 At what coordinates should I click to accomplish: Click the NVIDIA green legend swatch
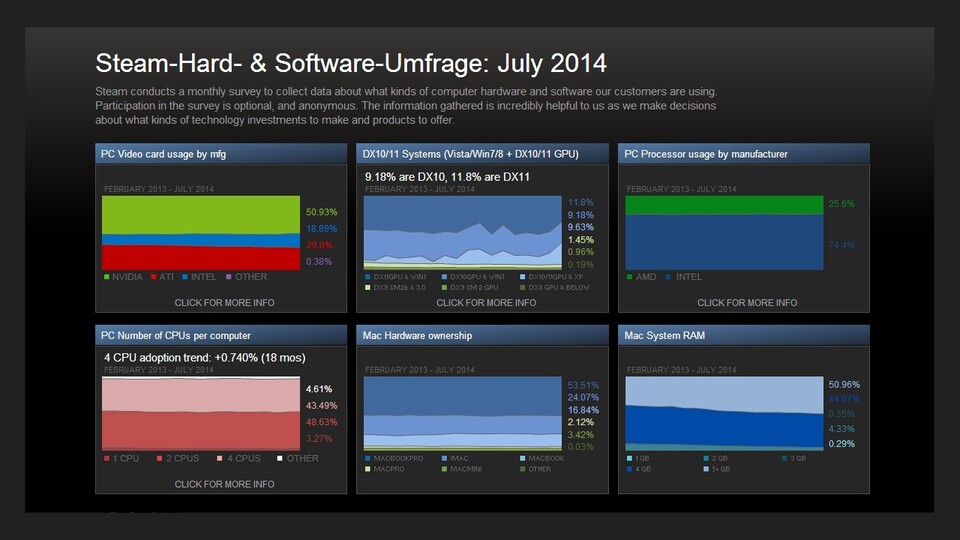(106, 277)
